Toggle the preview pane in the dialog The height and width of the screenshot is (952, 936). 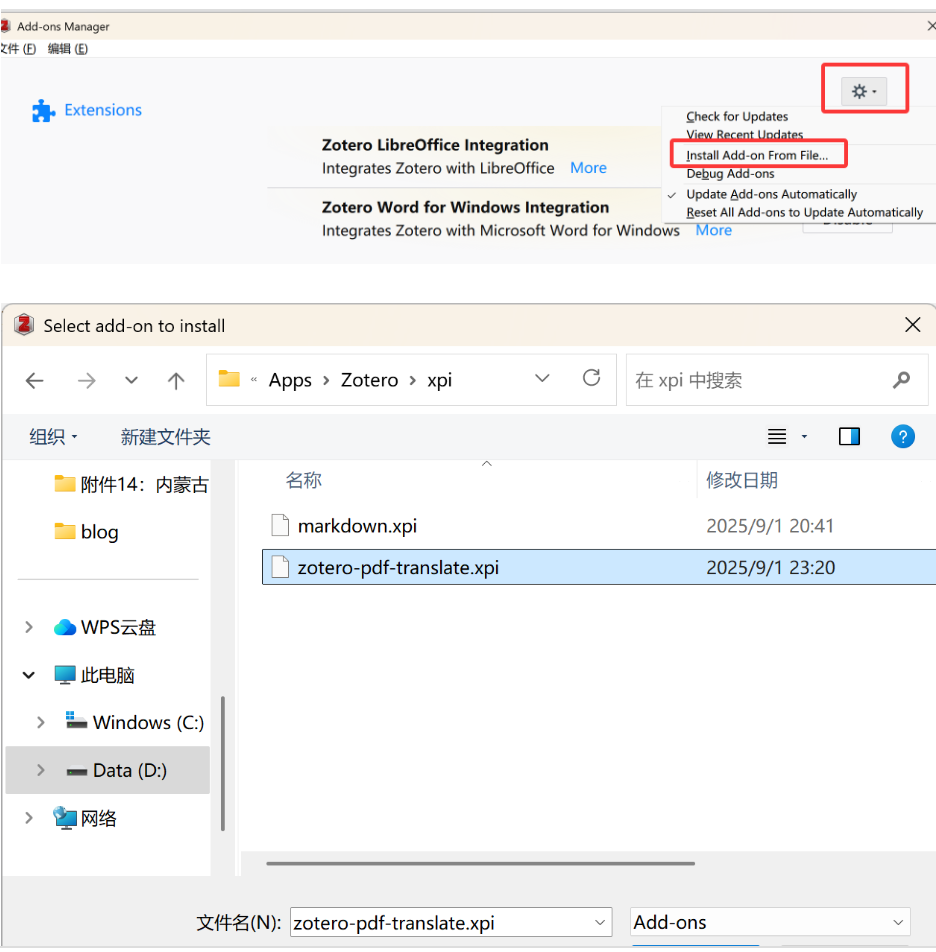pyautogui.click(x=849, y=436)
